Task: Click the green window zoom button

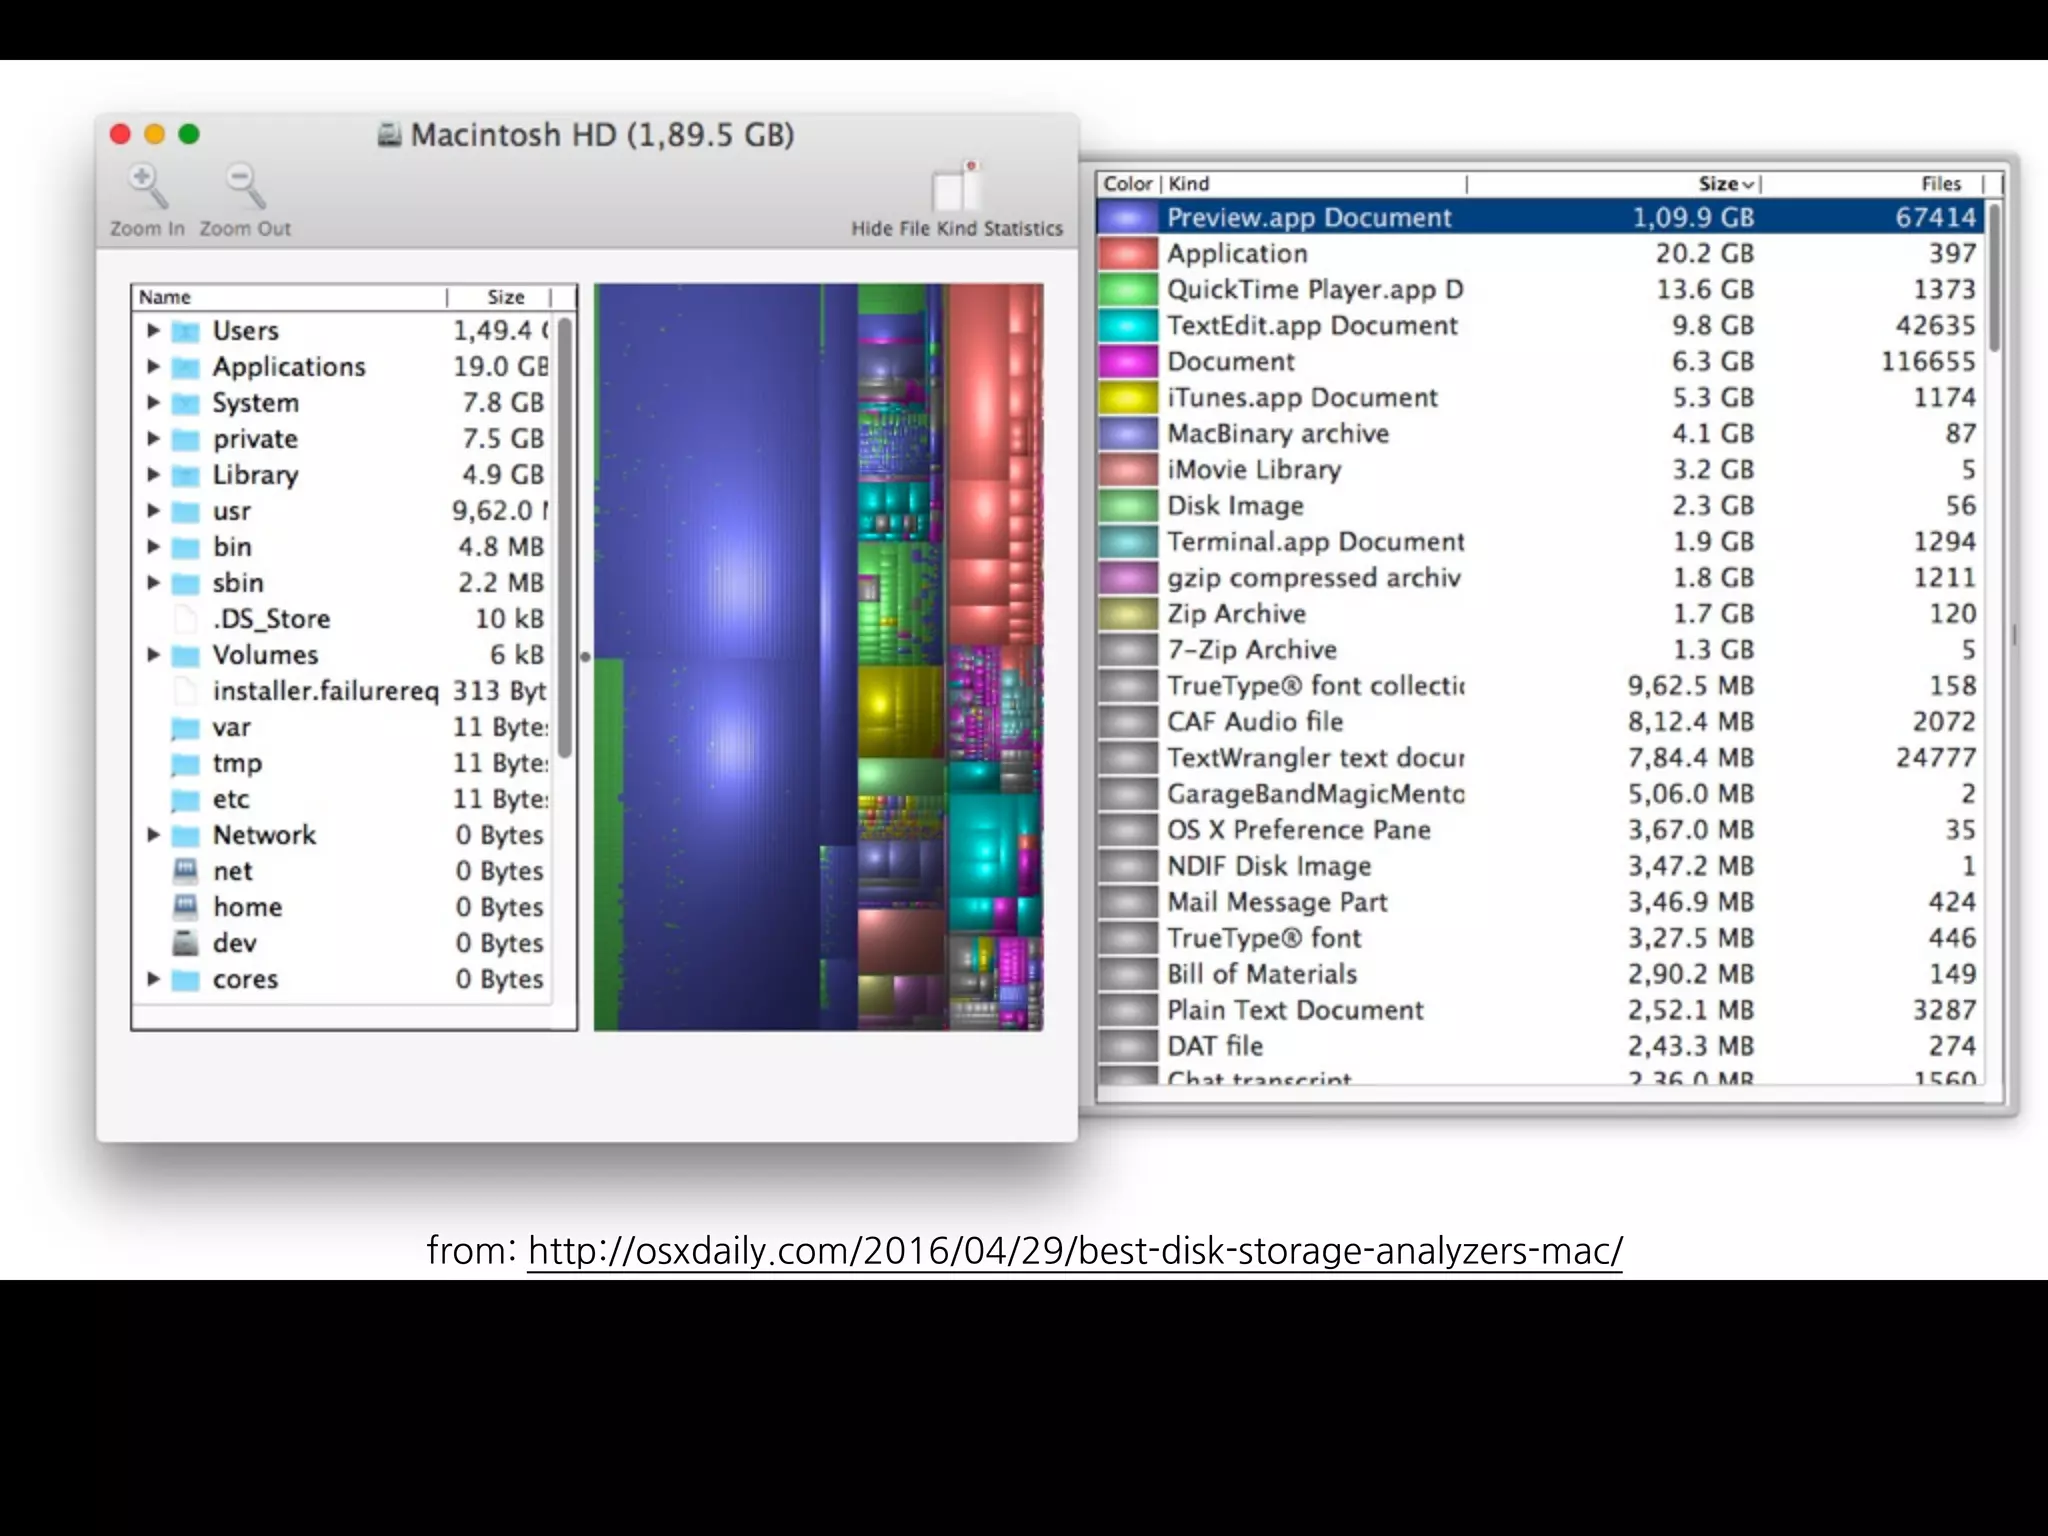Action: coord(189,134)
